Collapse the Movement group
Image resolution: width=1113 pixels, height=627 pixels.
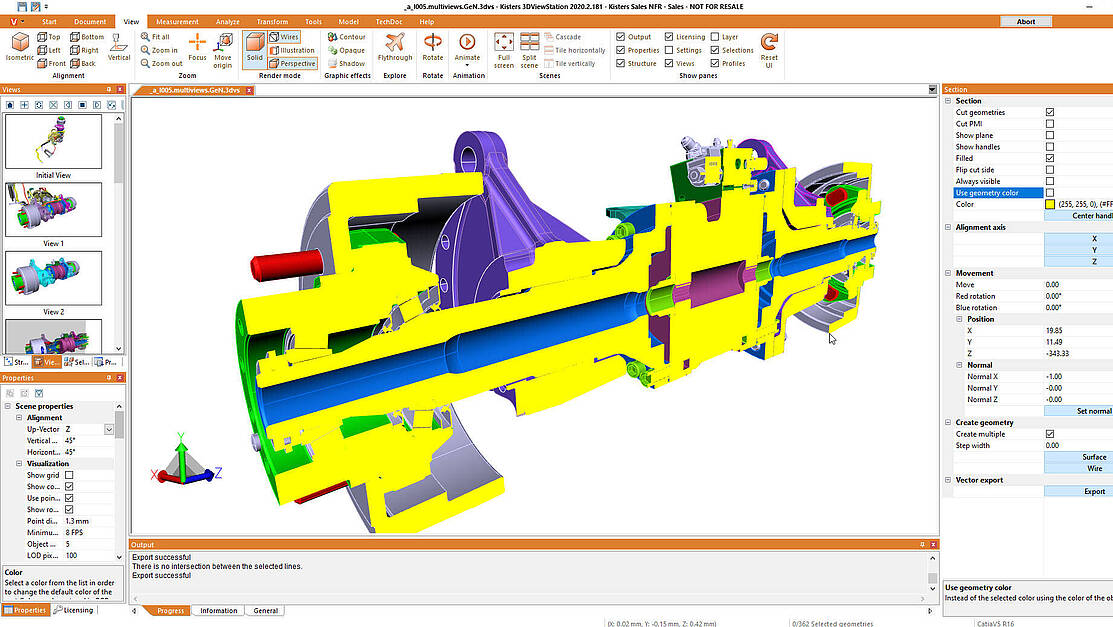pyautogui.click(x=948, y=273)
